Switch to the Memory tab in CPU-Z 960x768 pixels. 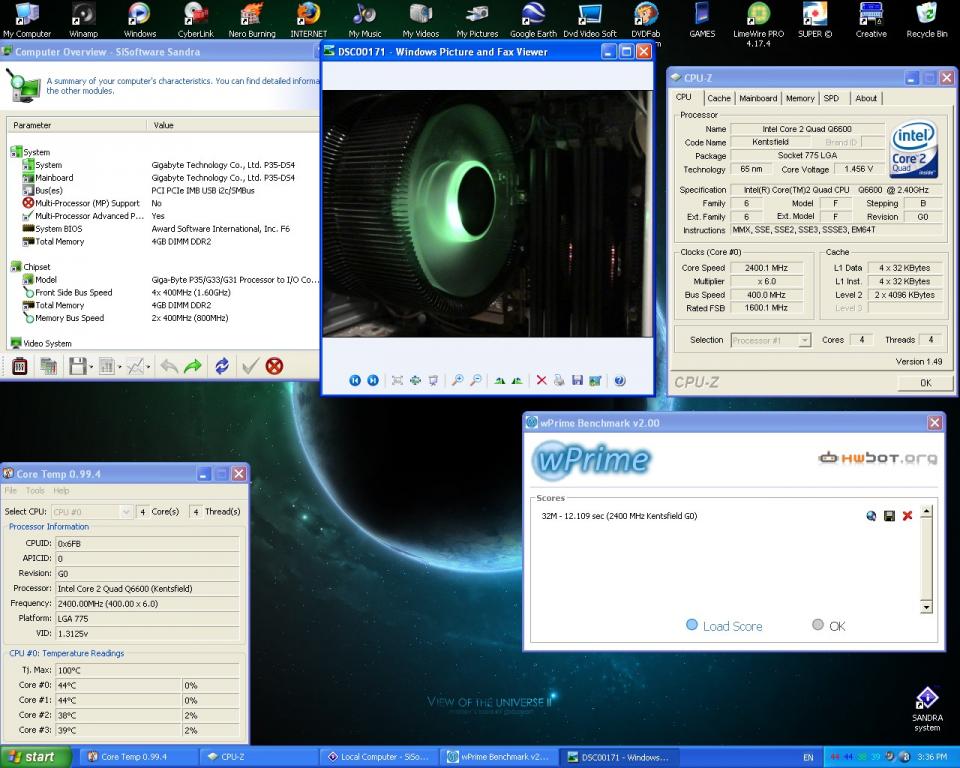tap(800, 98)
